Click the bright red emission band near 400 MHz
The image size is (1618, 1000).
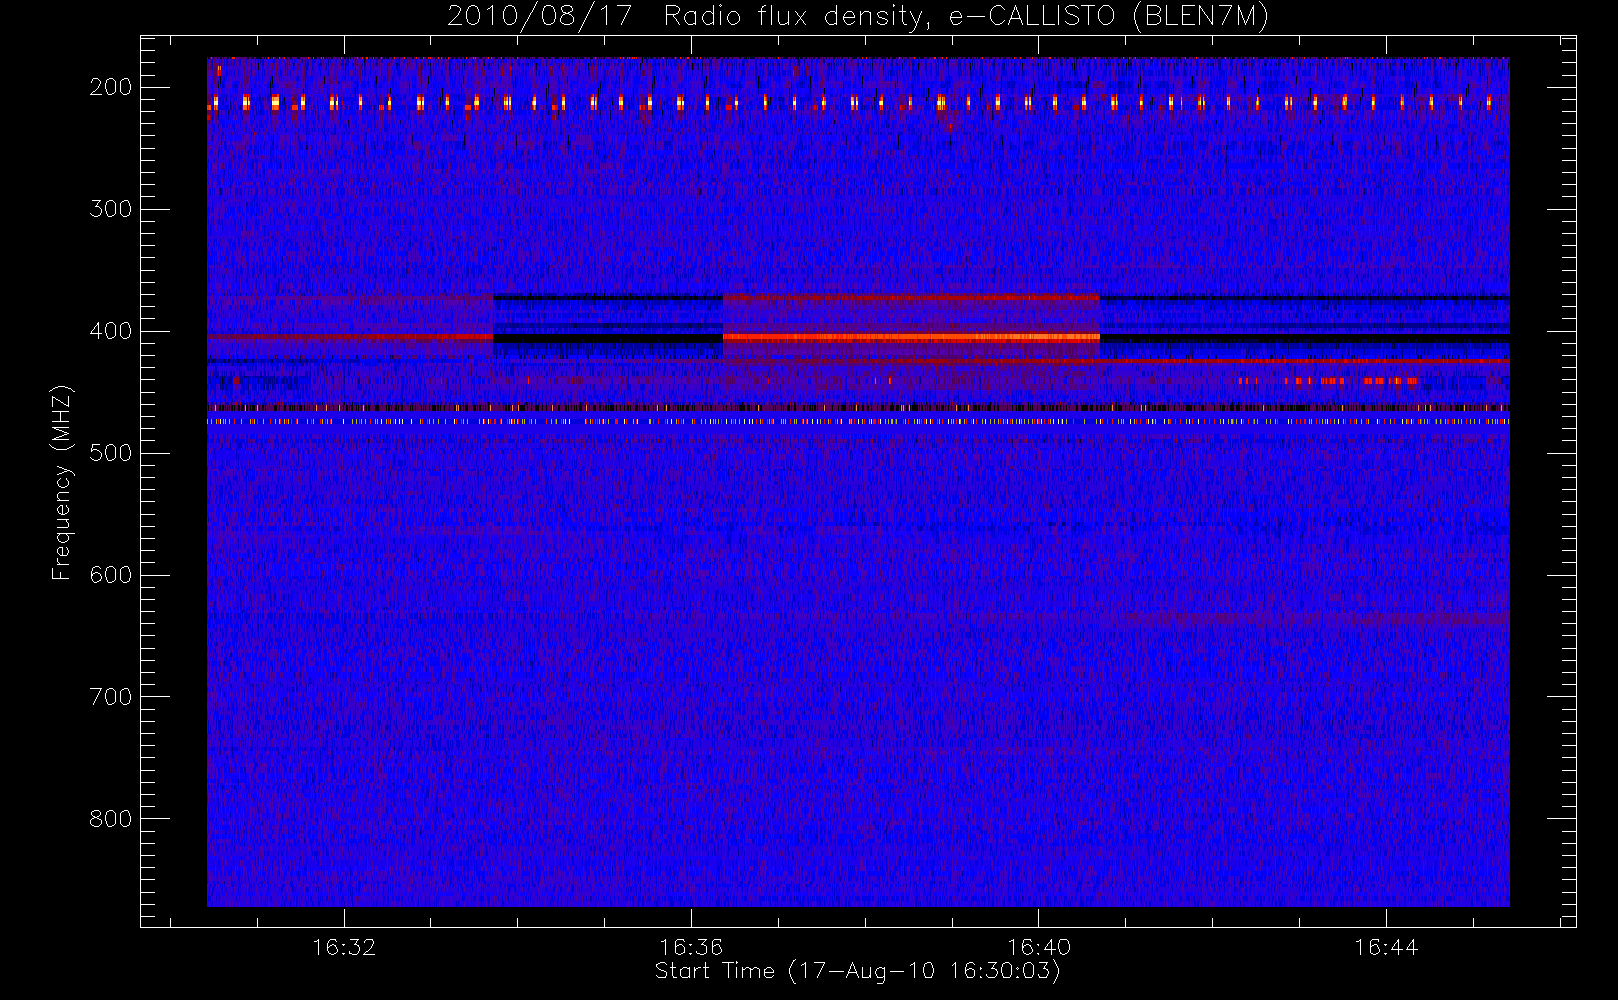pos(911,338)
